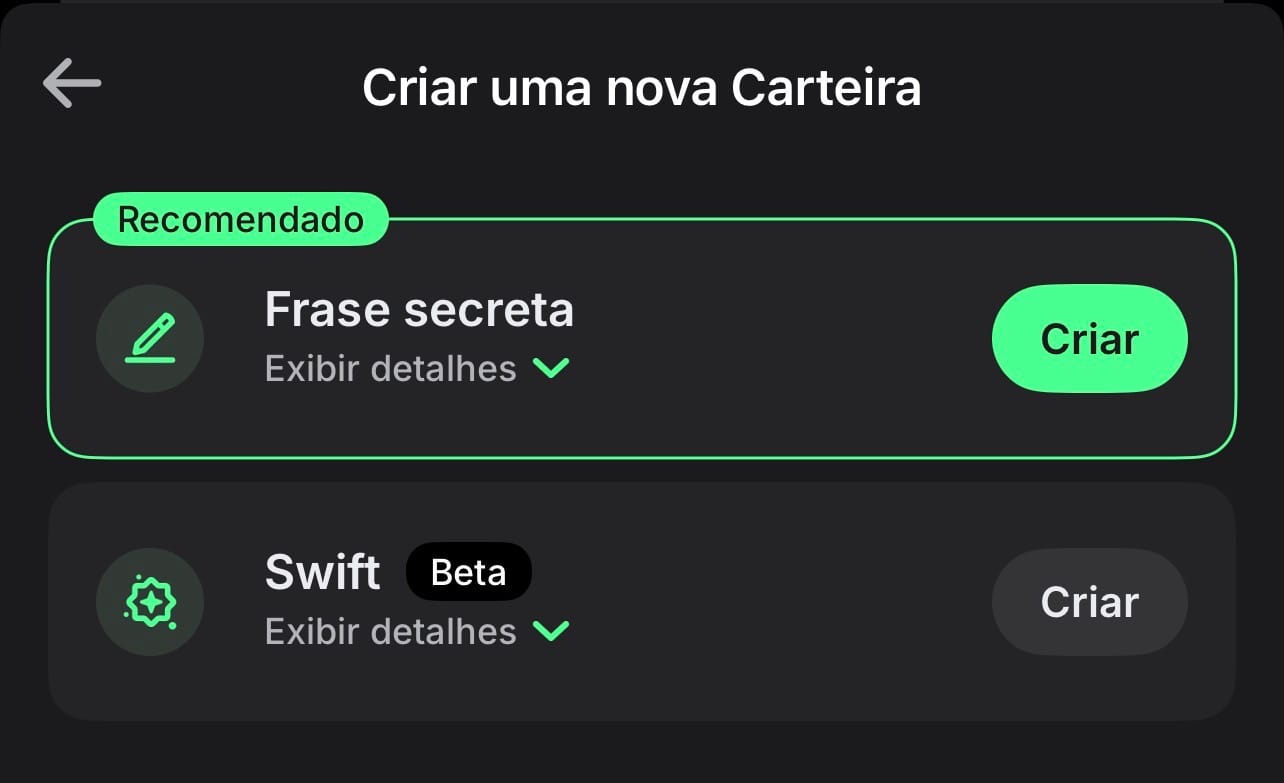Click the downward chevron in the Swift card
This screenshot has width=1284, height=783.
click(551, 631)
